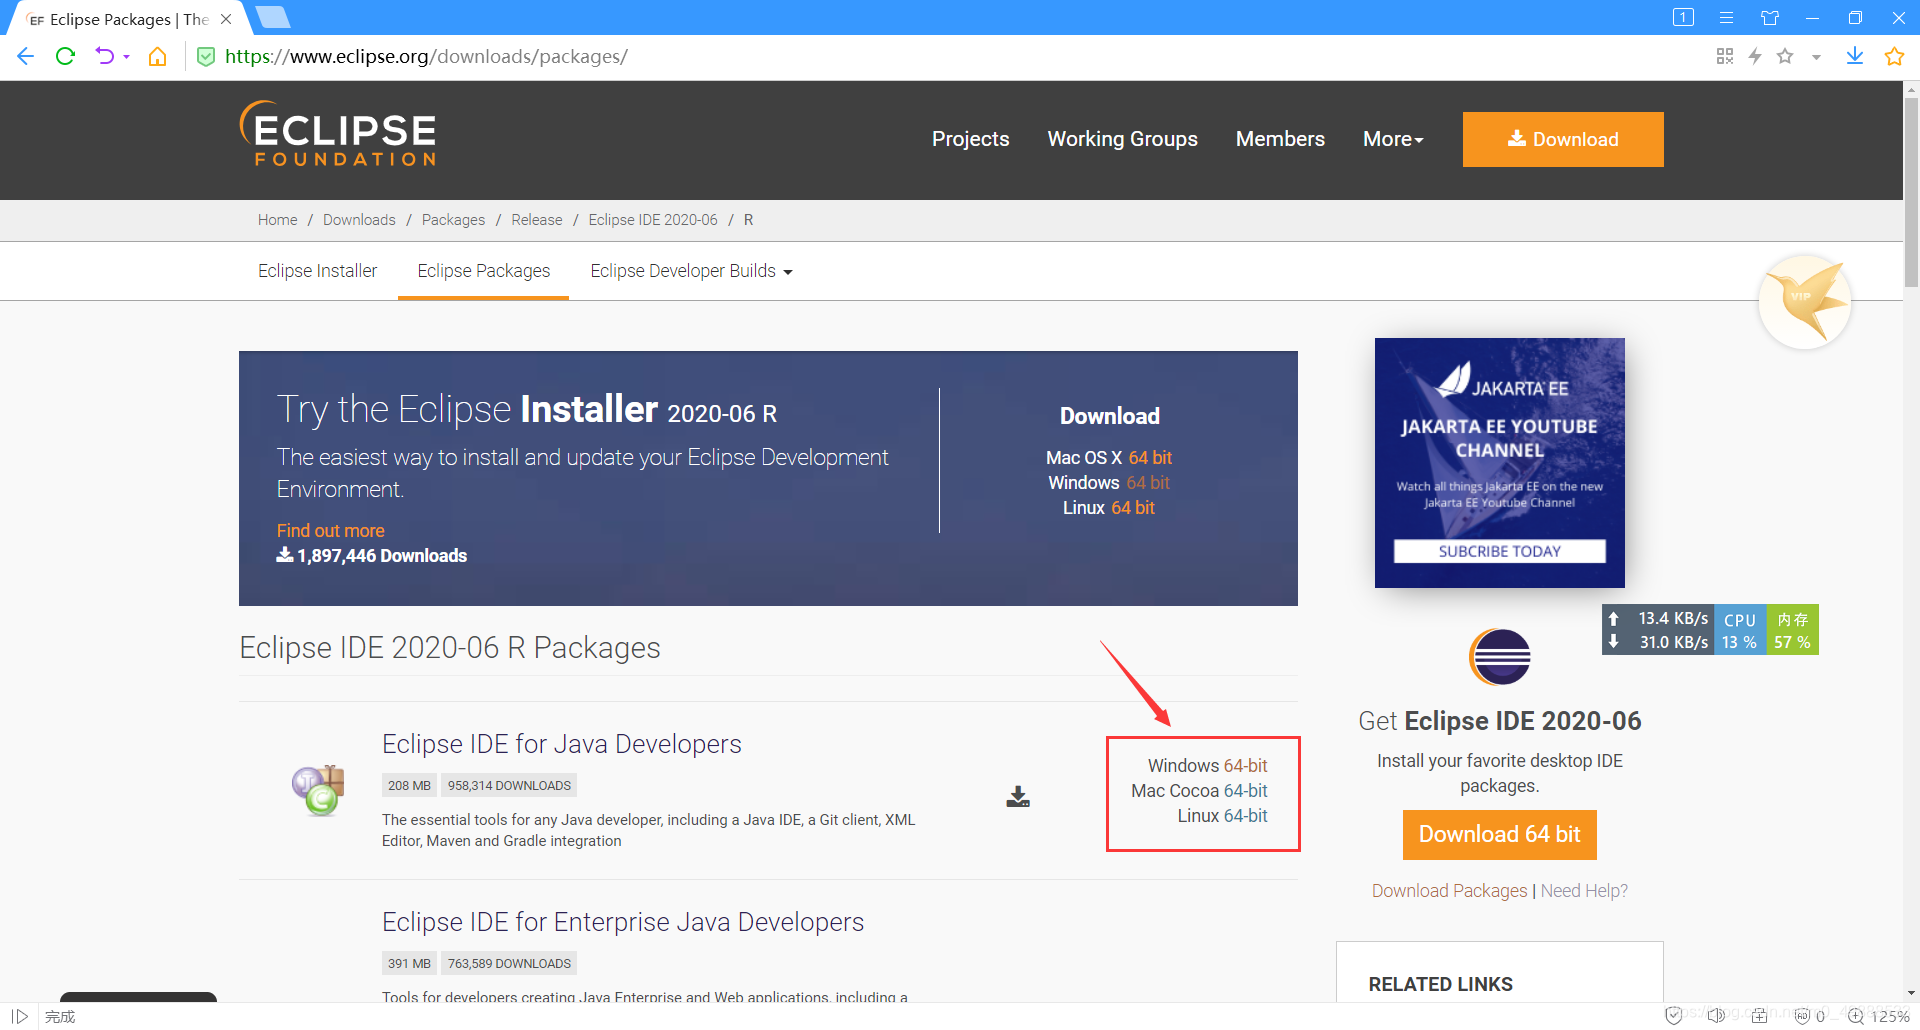The height and width of the screenshot is (1030, 1920).
Task: Select the Eclipse Packages tab
Action: tap(484, 271)
